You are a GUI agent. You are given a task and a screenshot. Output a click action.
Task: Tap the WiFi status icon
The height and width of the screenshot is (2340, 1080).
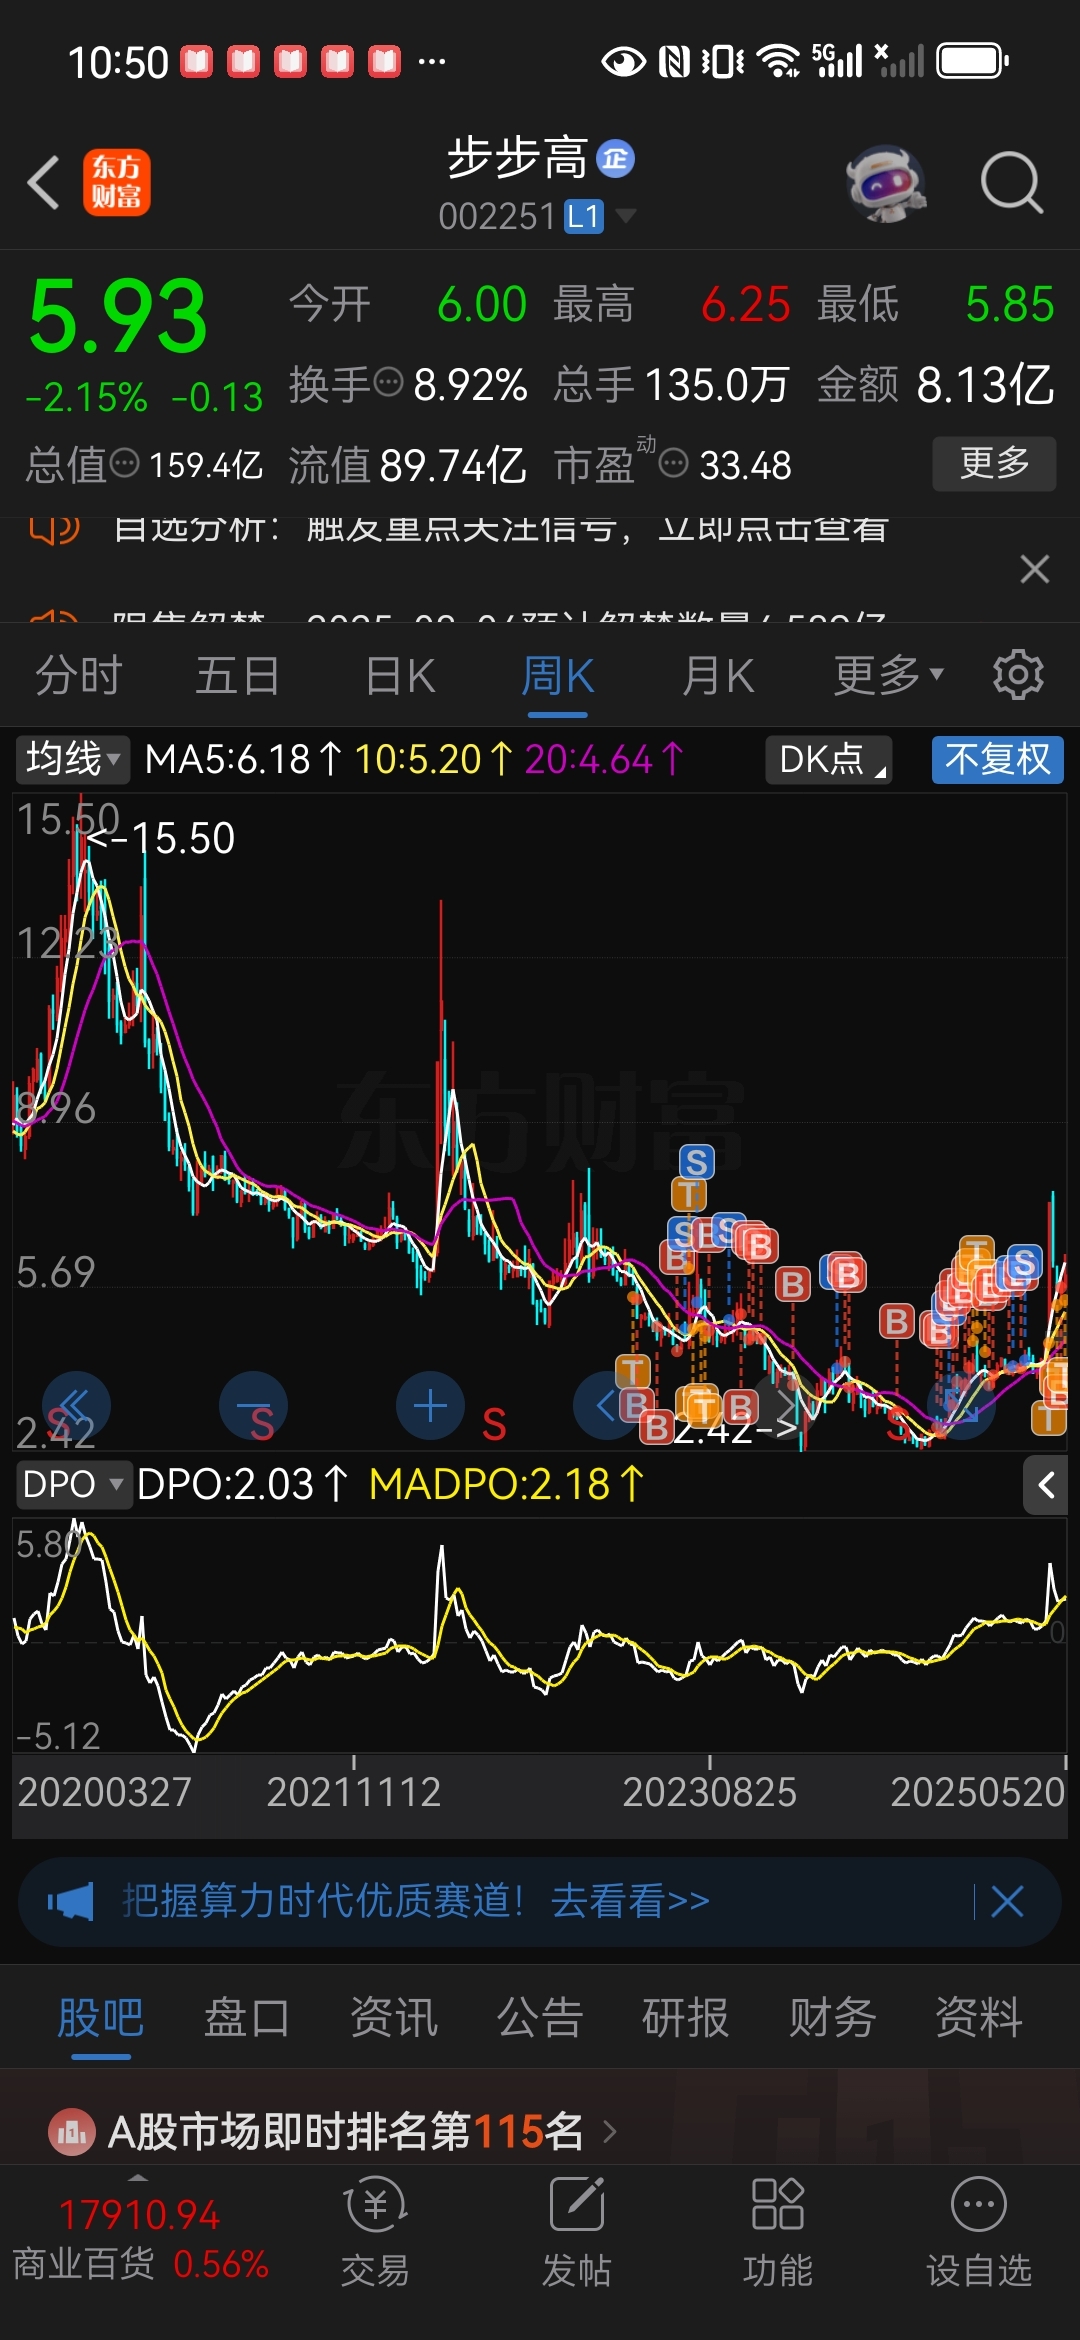click(x=779, y=61)
